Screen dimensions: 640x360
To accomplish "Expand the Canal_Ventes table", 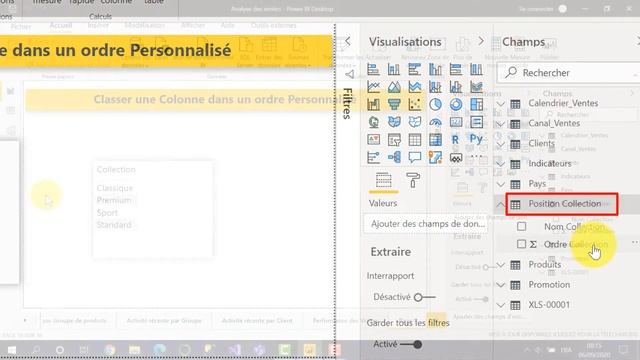I will click(x=501, y=124).
